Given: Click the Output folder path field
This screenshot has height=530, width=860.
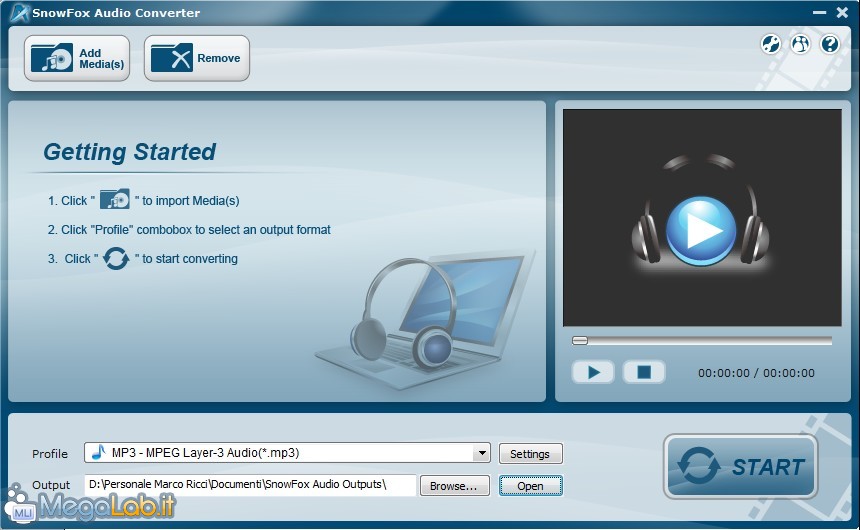Looking at the screenshot, I should [250, 485].
